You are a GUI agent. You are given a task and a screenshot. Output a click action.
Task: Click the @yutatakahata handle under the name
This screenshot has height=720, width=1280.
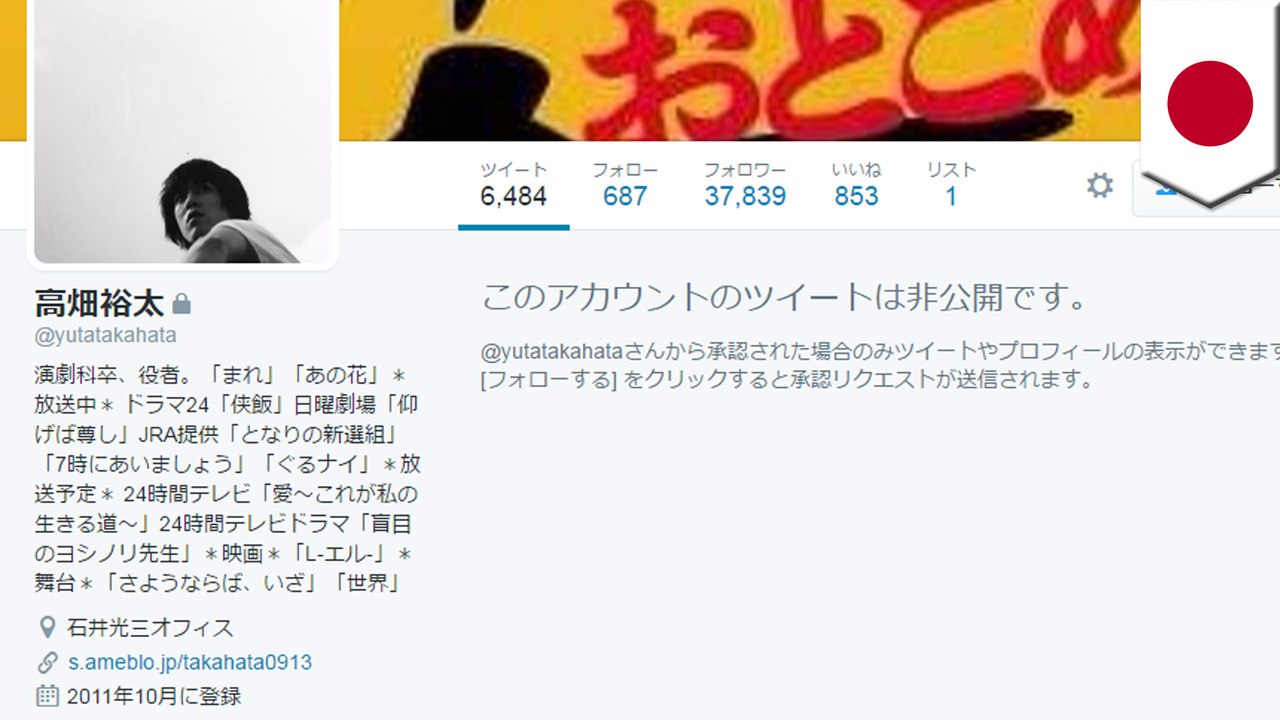click(105, 336)
